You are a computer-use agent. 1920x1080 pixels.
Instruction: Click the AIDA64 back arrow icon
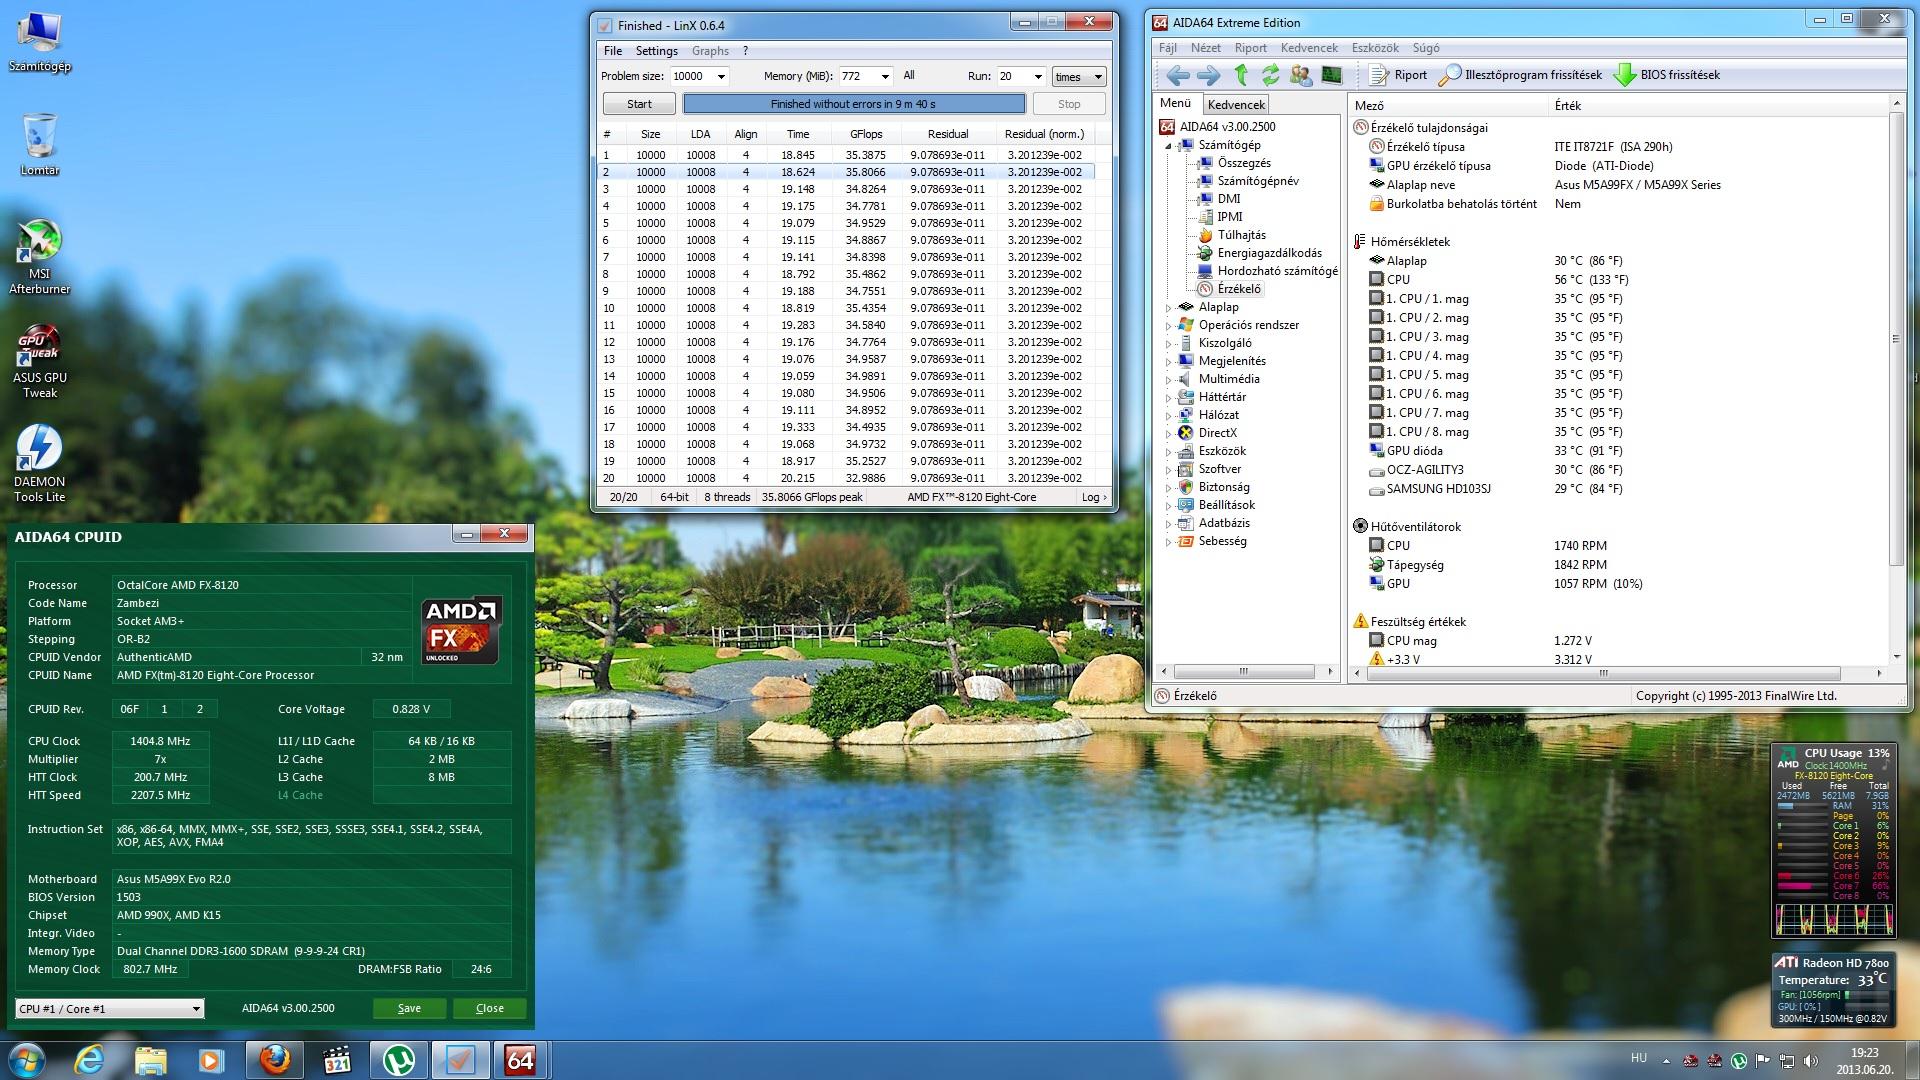pyautogui.click(x=1177, y=75)
